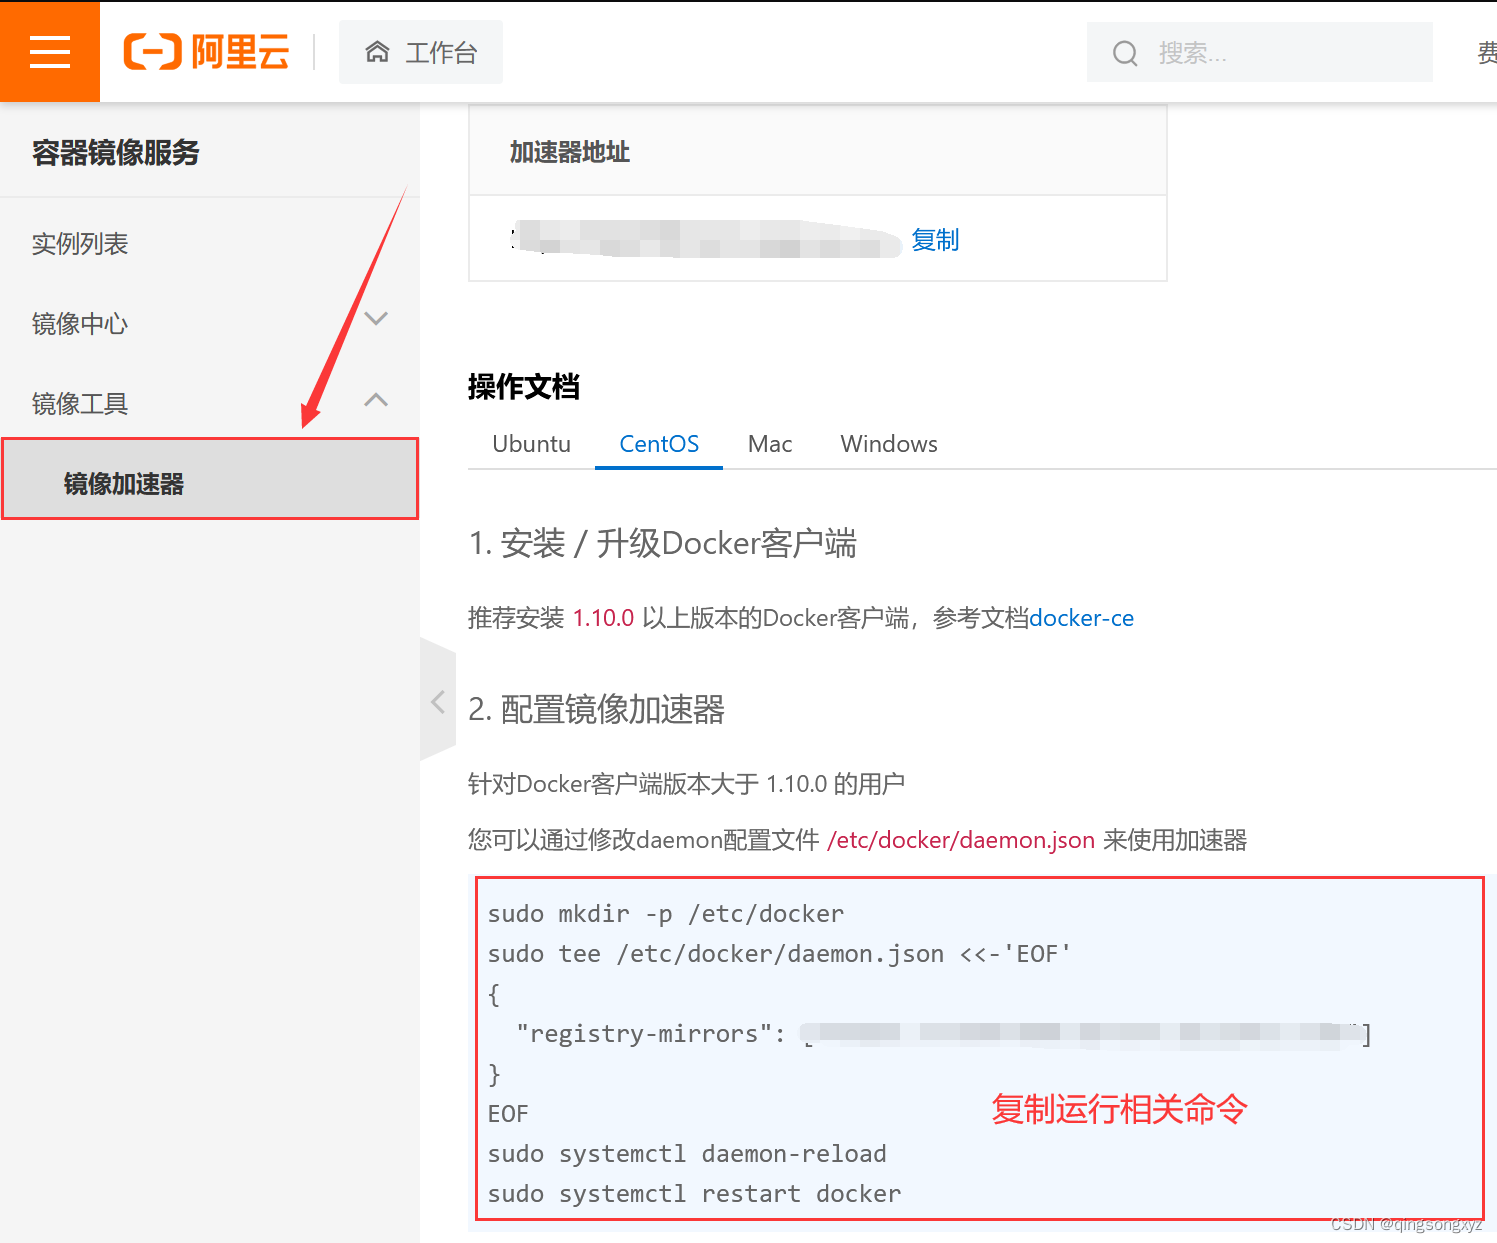Click the sudo tee daemon.json command line
Viewport: 1497px width, 1243px height.
pyautogui.click(x=779, y=954)
